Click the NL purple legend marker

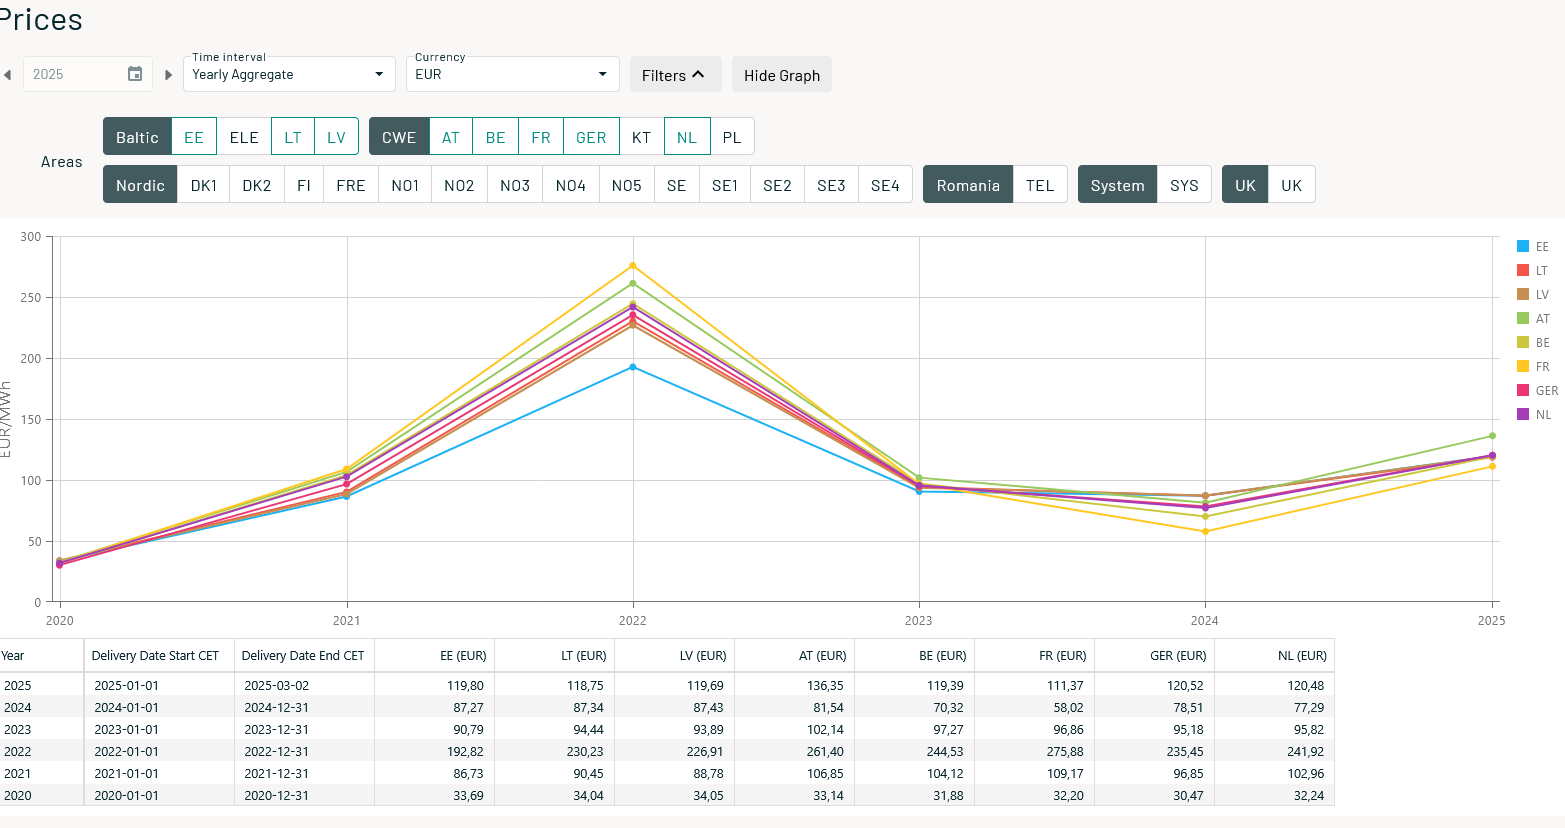click(1523, 414)
